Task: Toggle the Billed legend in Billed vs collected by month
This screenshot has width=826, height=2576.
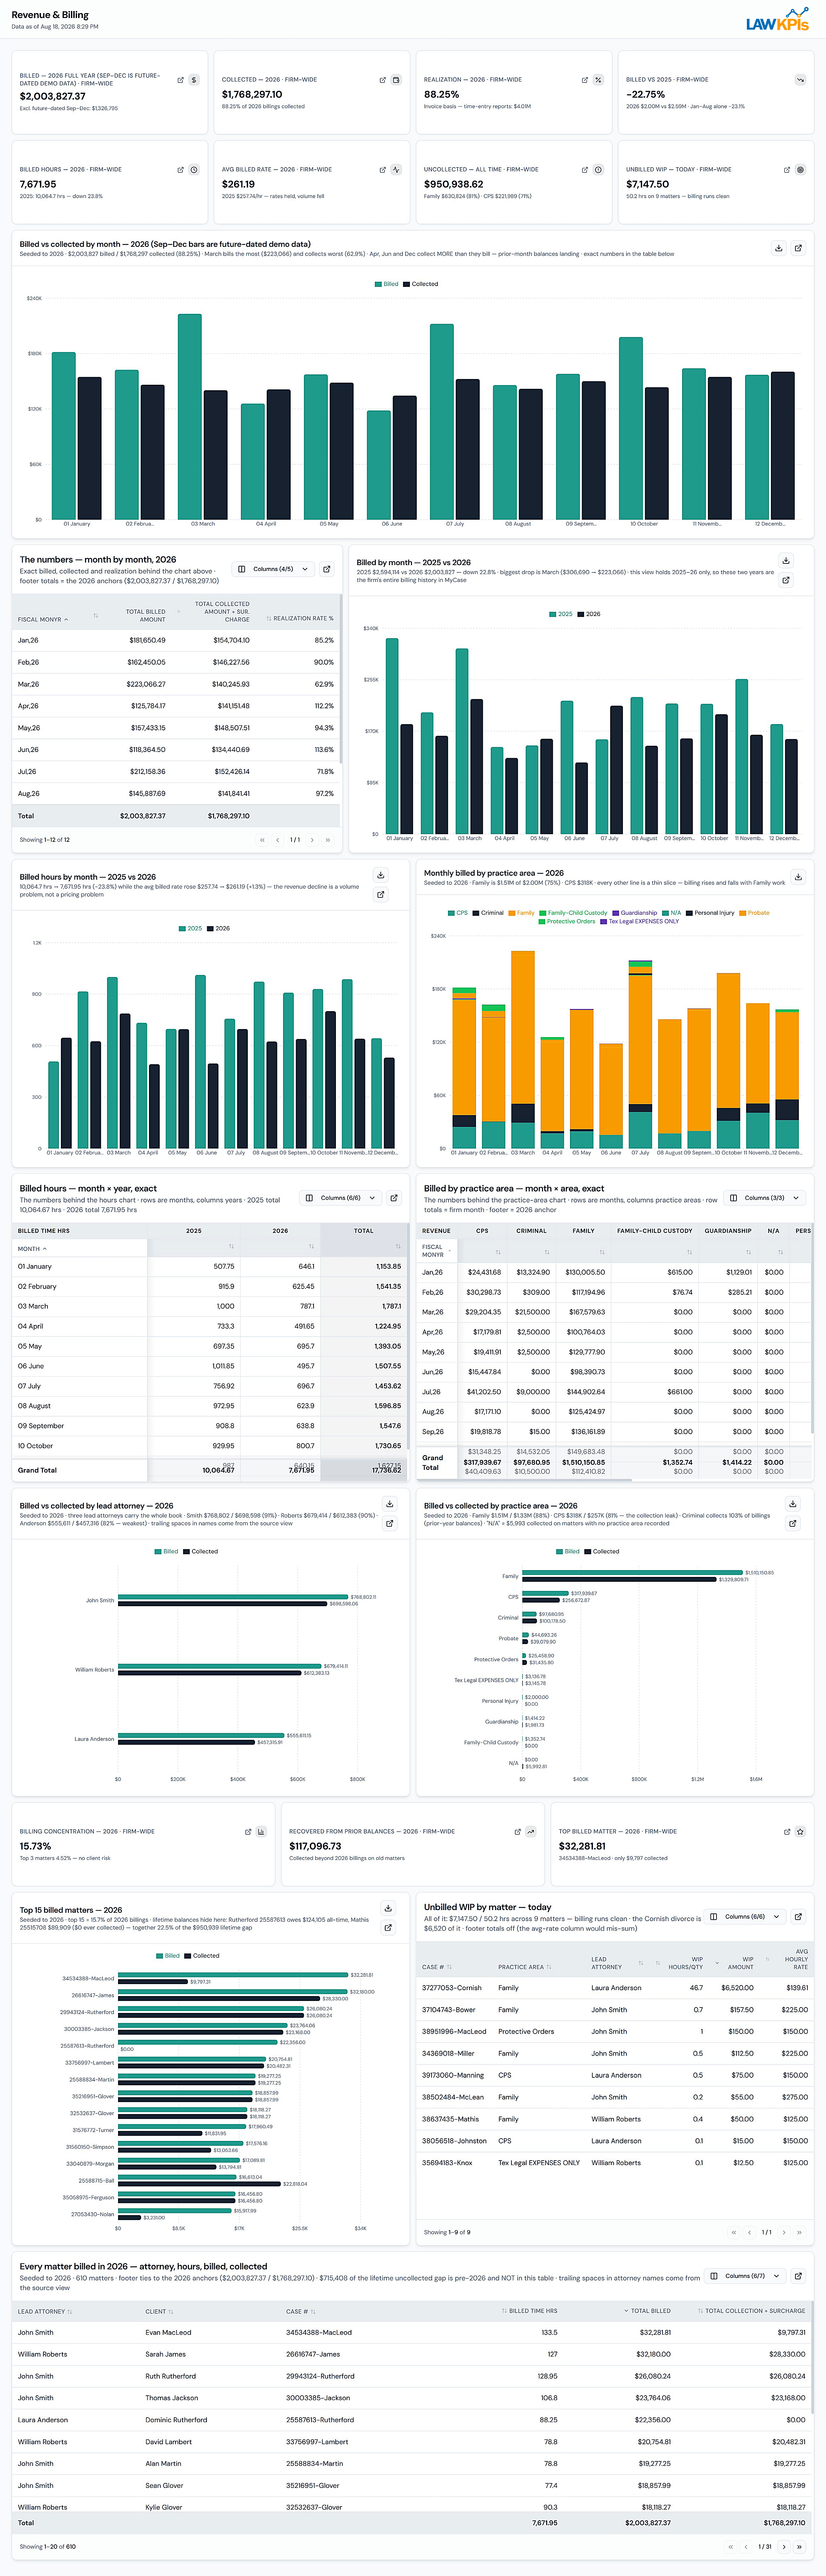Action: pos(387,284)
